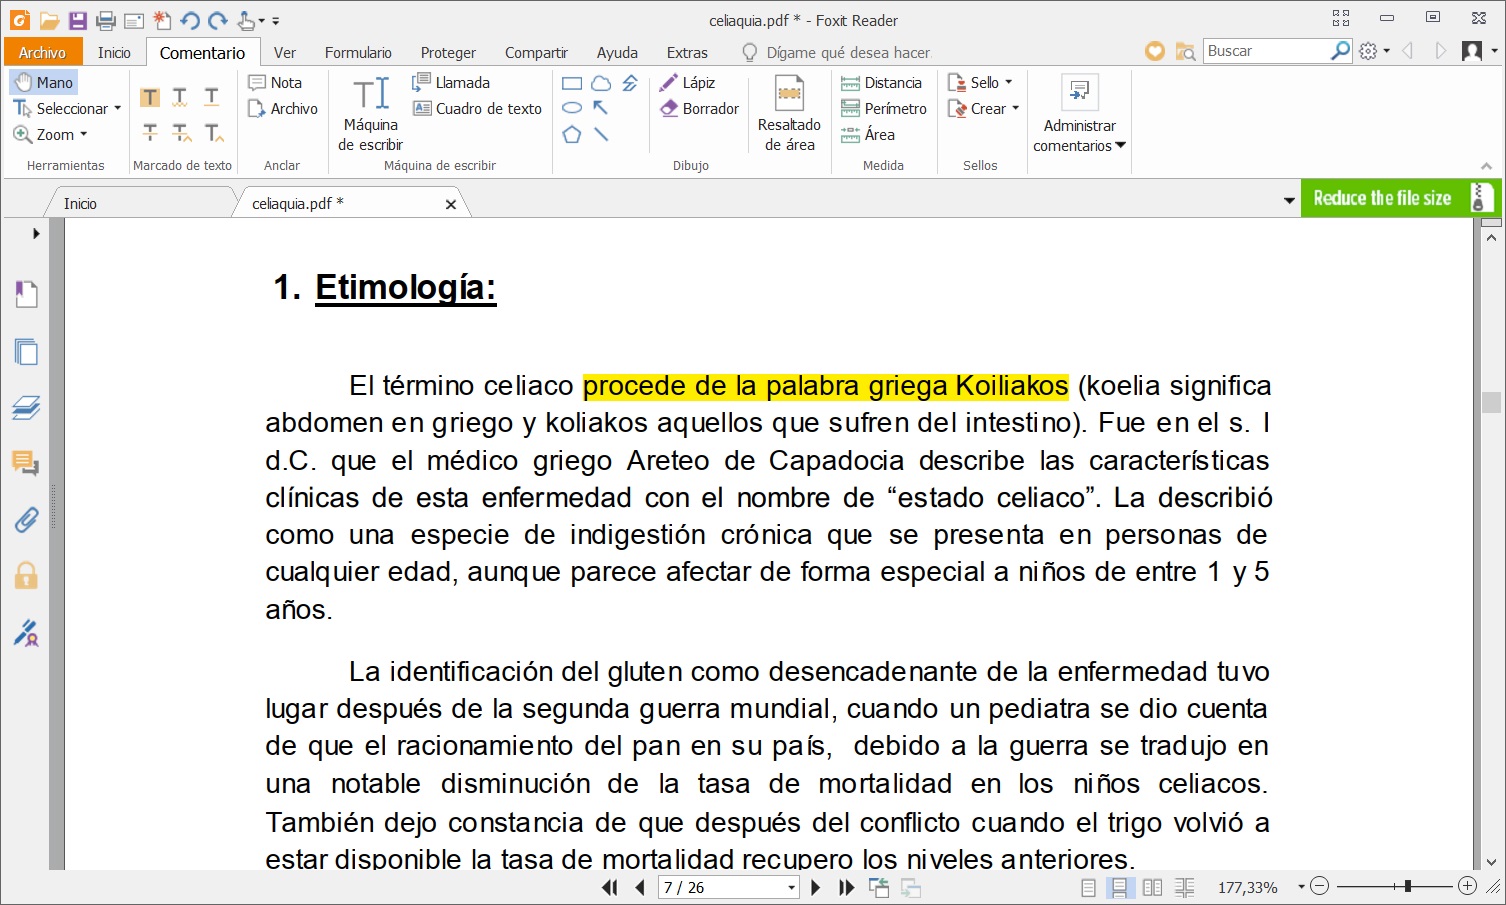Open the digital signatures panel
The image size is (1506, 905).
26,633
